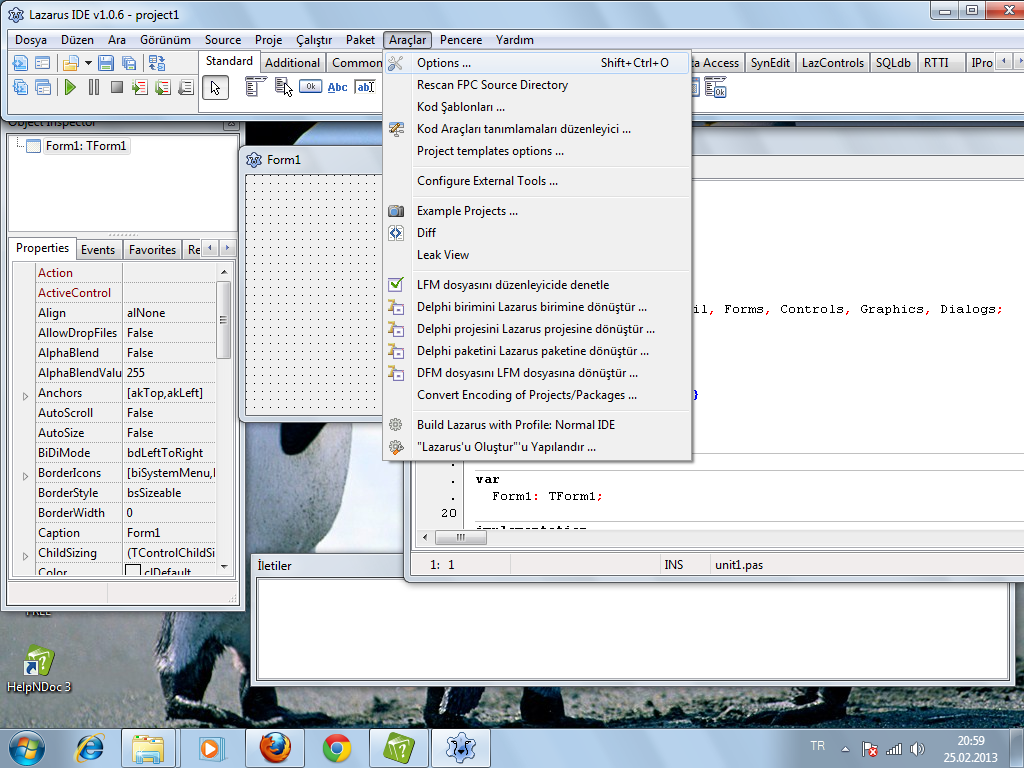Click the volume speaker icon in system tray

click(918, 749)
